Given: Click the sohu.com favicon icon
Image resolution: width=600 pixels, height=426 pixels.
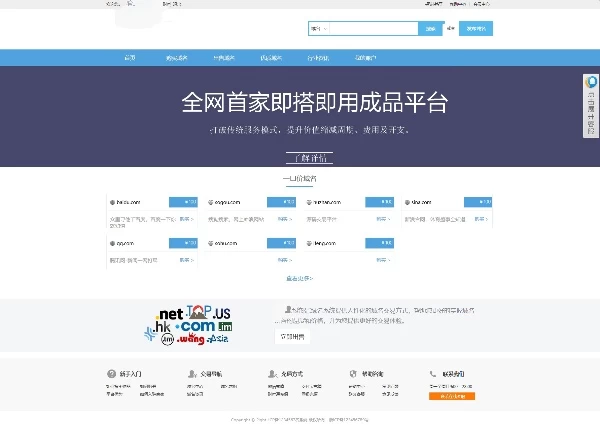Looking at the screenshot, I should [x=210, y=243].
